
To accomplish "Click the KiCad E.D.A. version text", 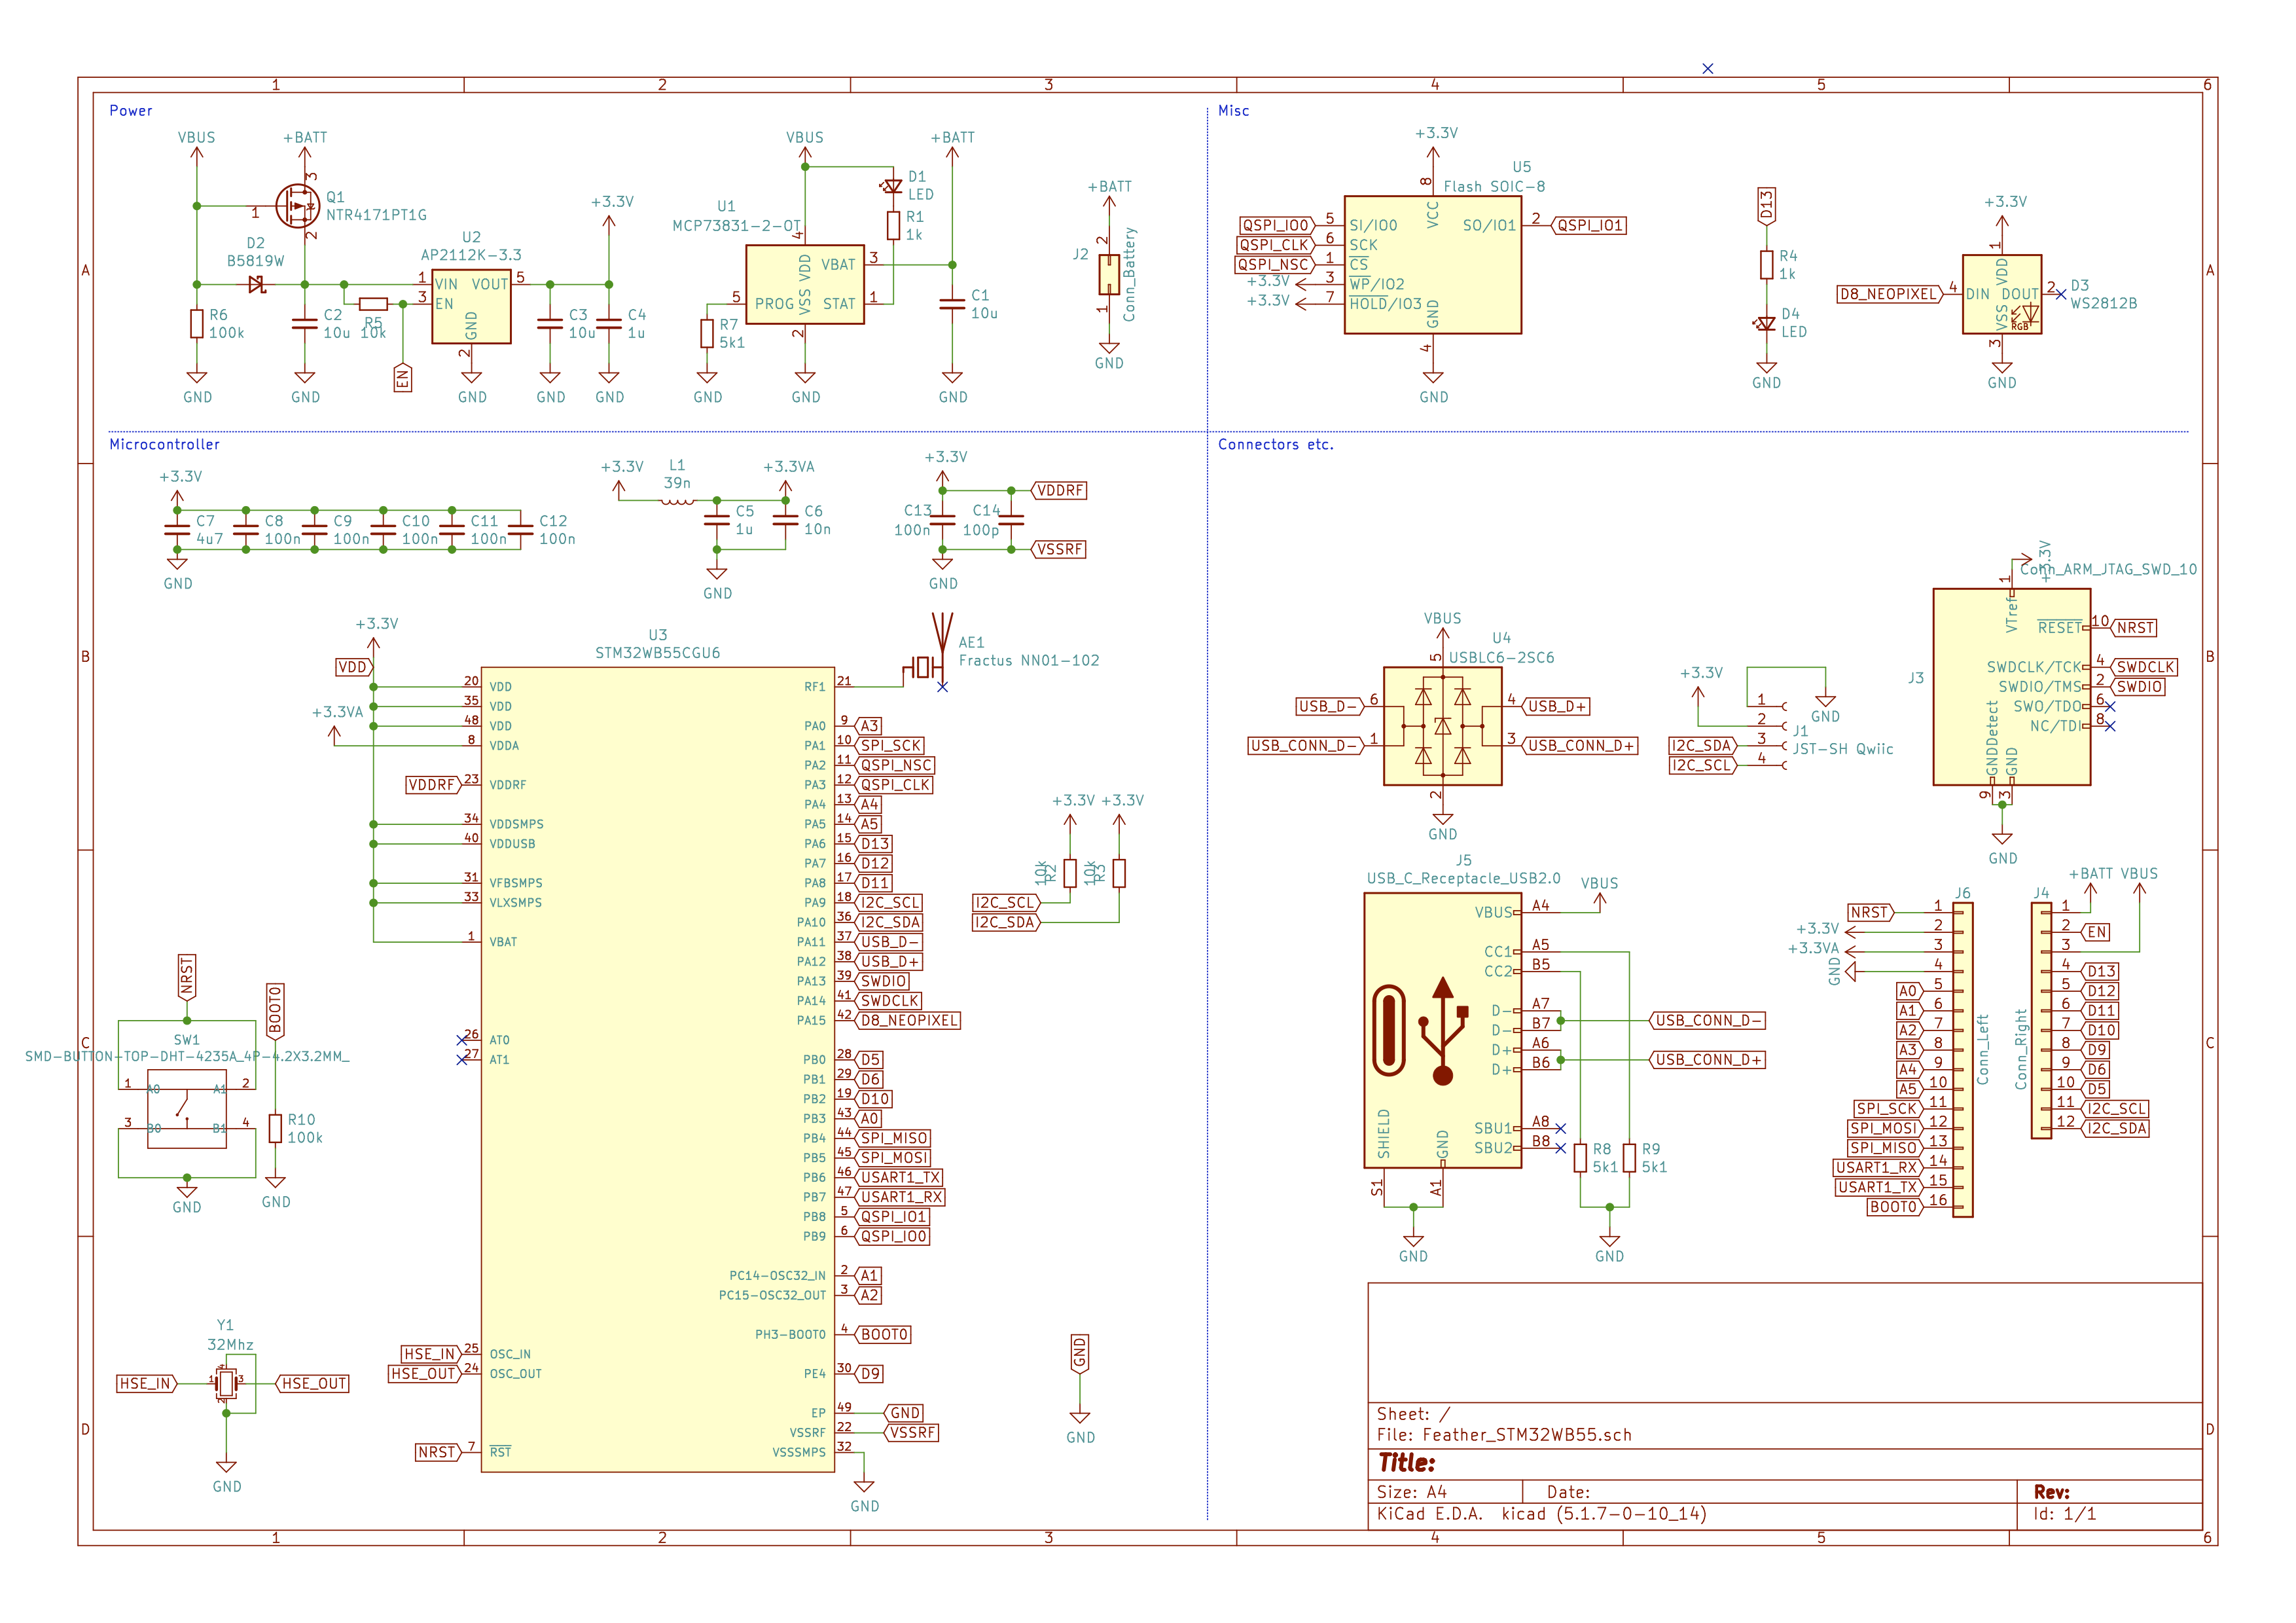I will pos(1541,1514).
